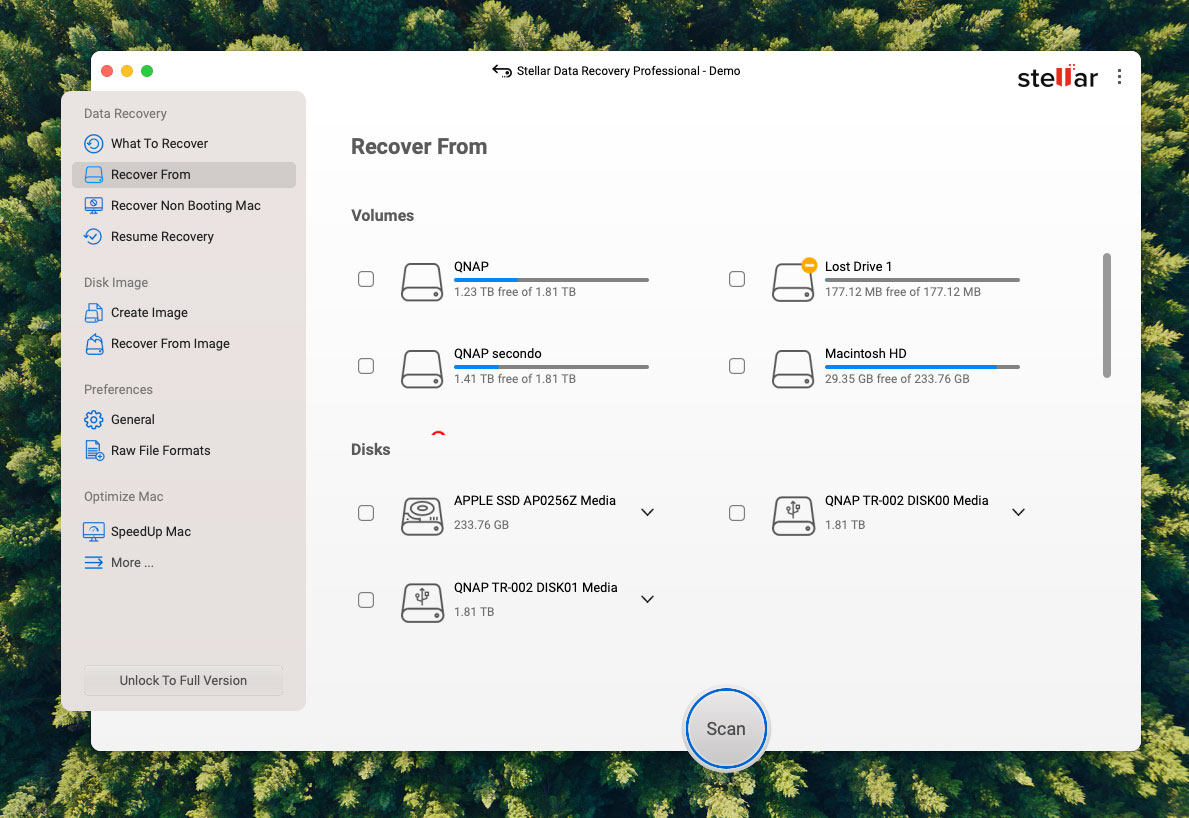The height and width of the screenshot is (818, 1189).
Task: Open More ... options label
Action: click(x=132, y=563)
